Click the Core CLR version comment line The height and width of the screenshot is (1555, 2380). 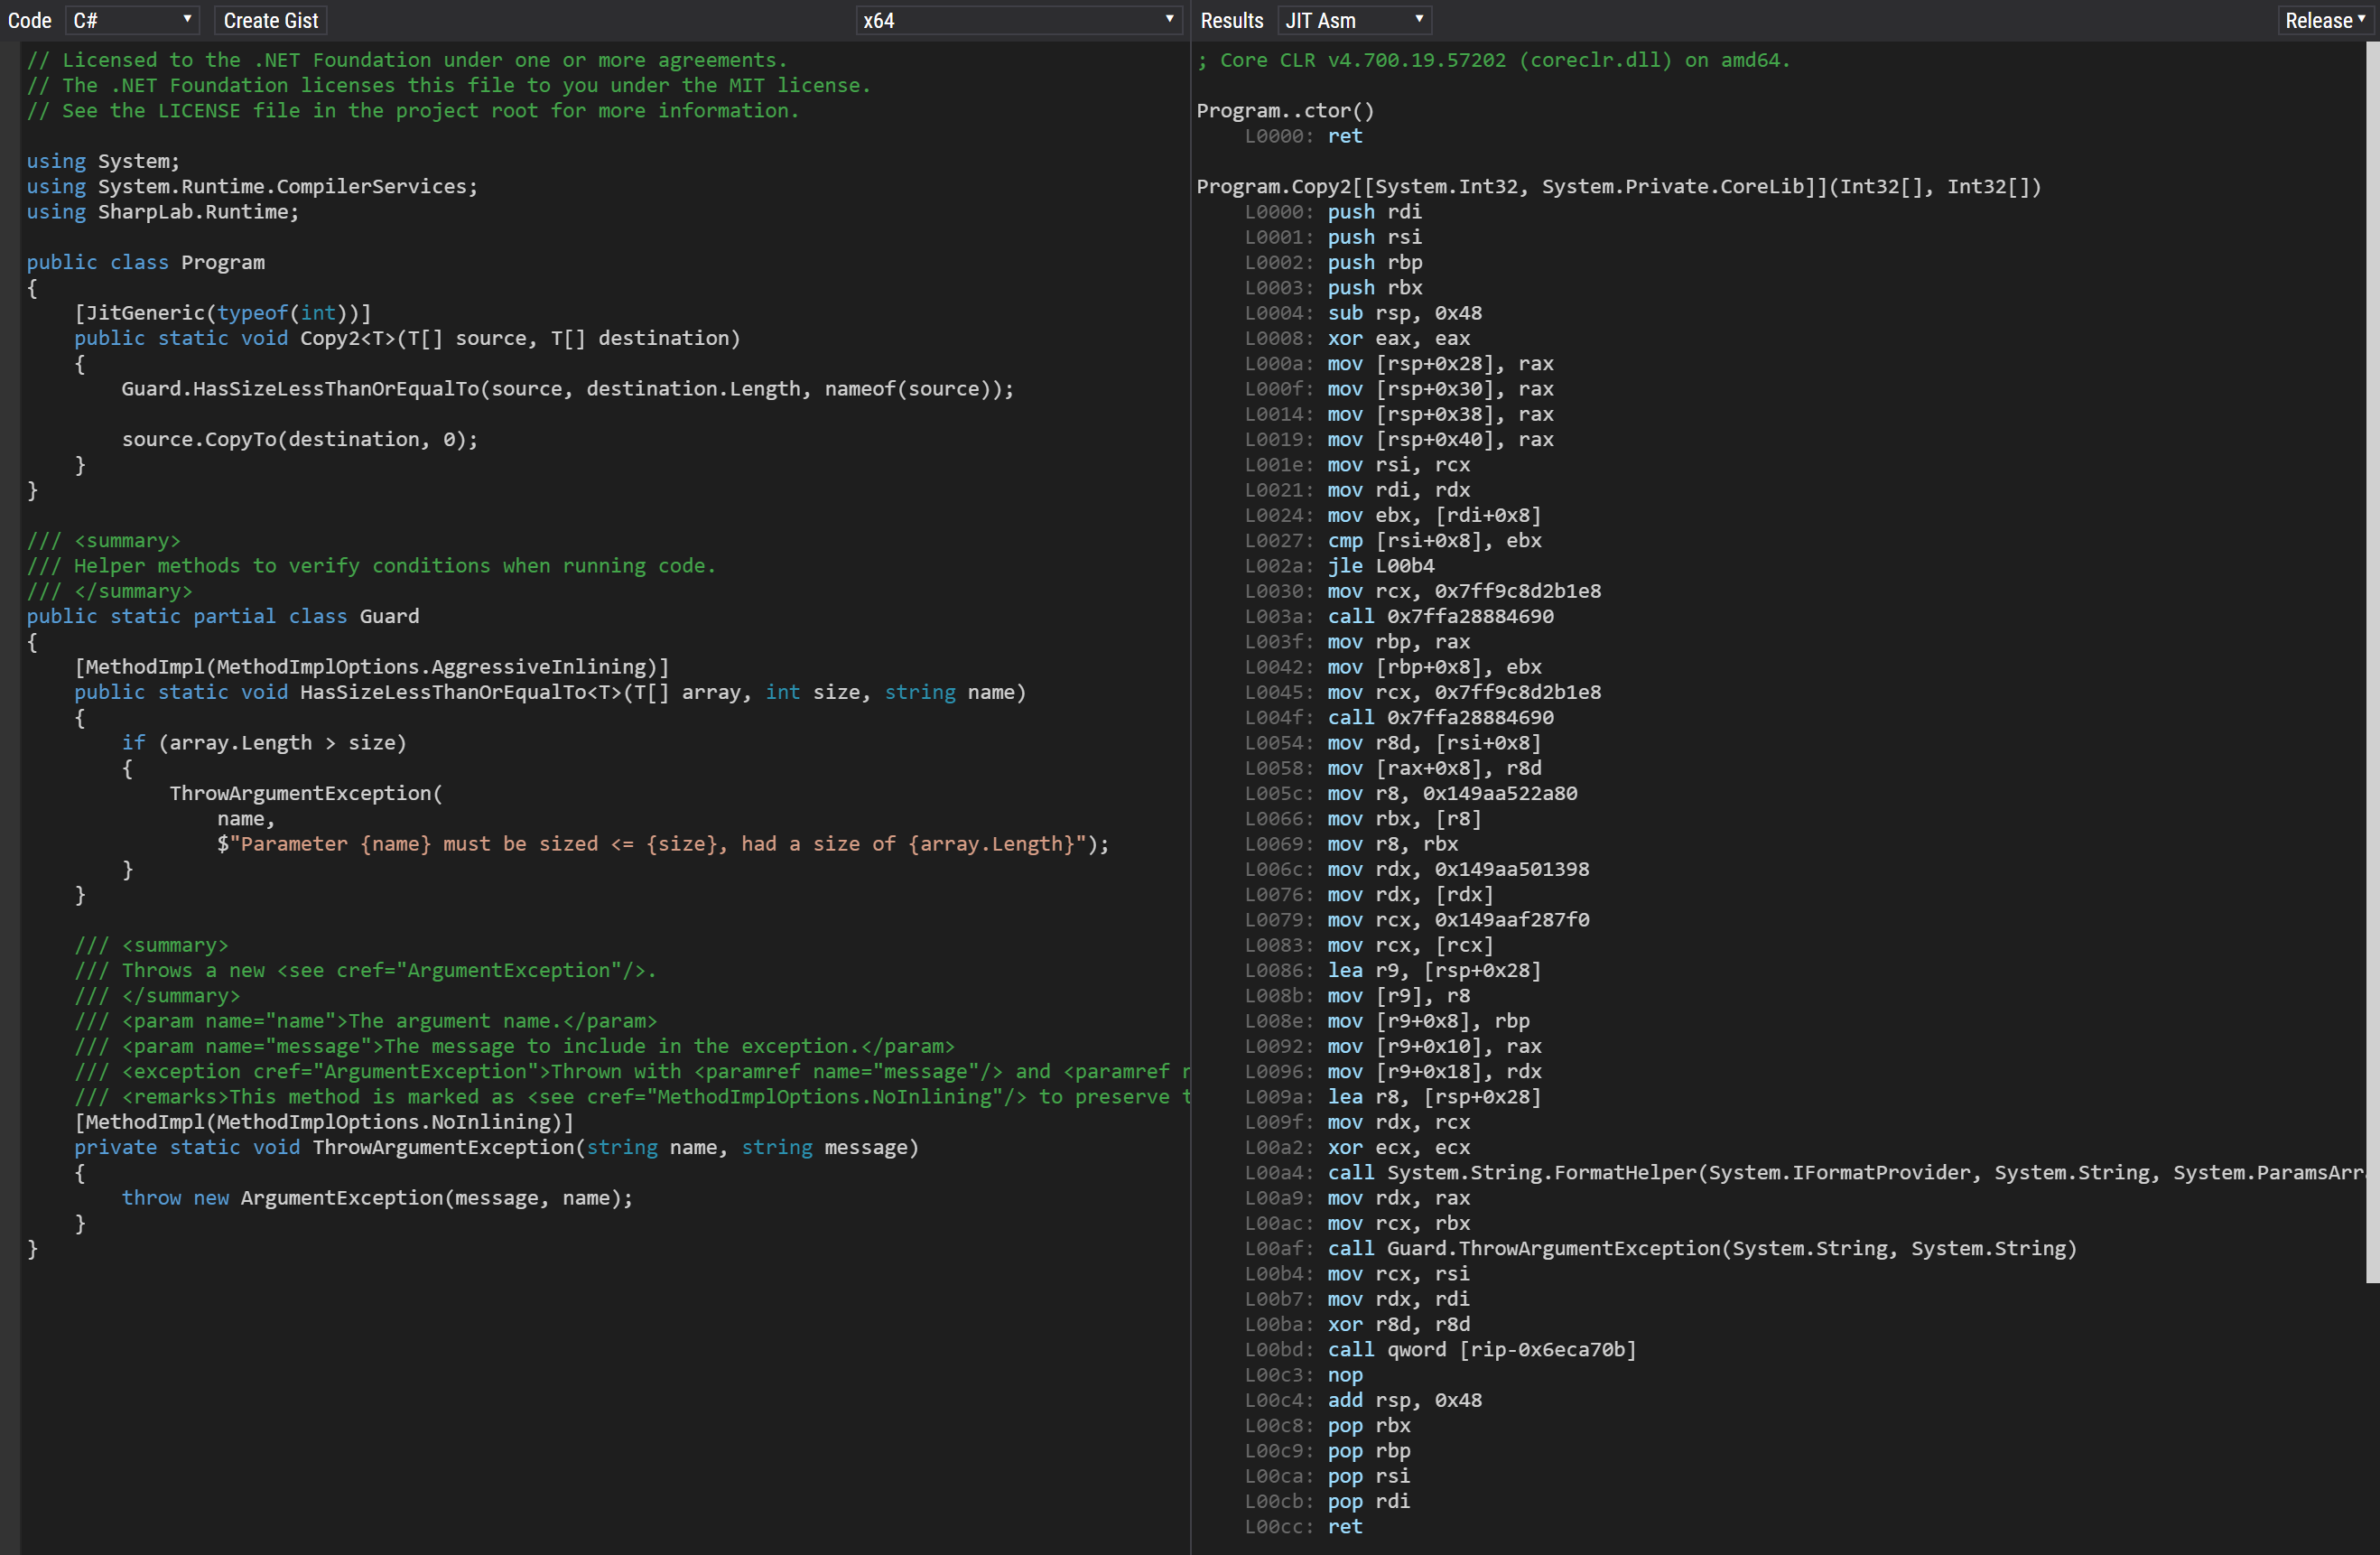pyautogui.click(x=1493, y=60)
